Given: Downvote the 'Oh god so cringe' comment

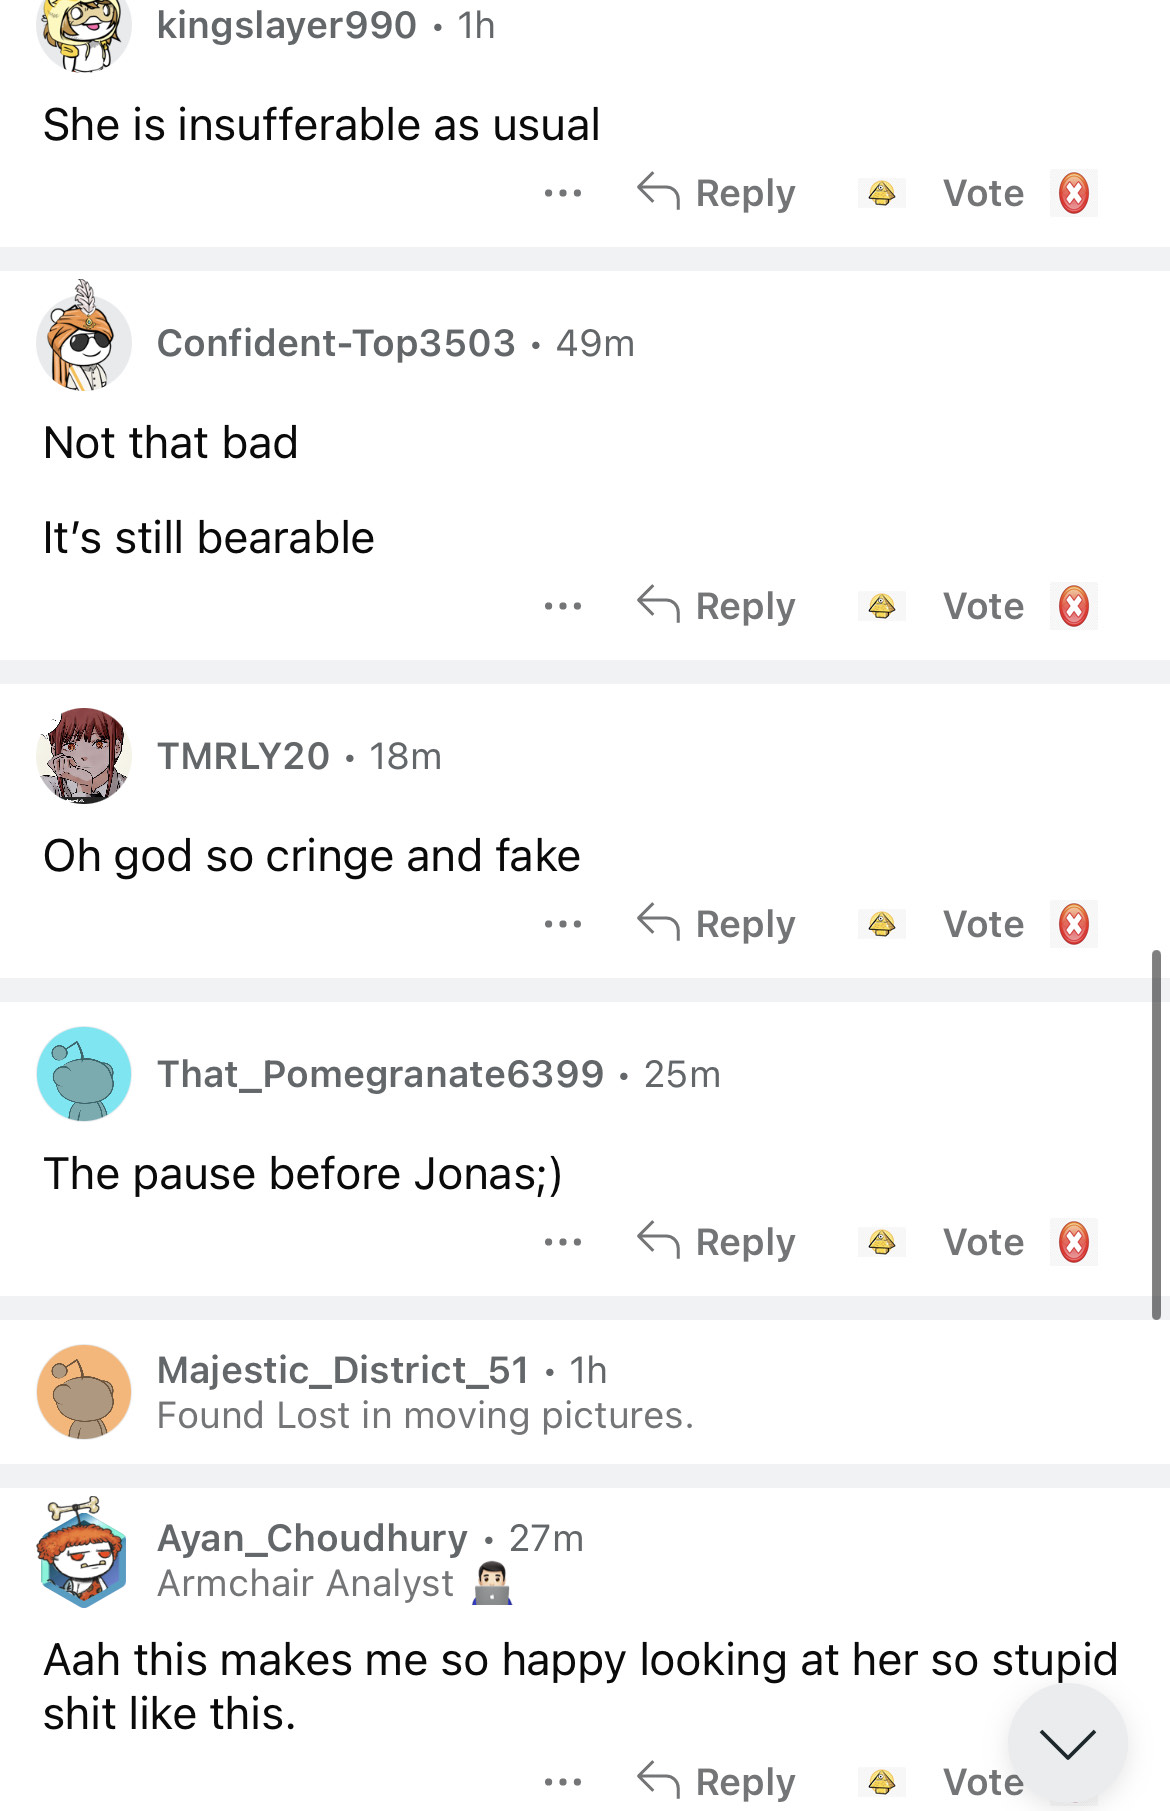Looking at the screenshot, I should [x=1074, y=924].
